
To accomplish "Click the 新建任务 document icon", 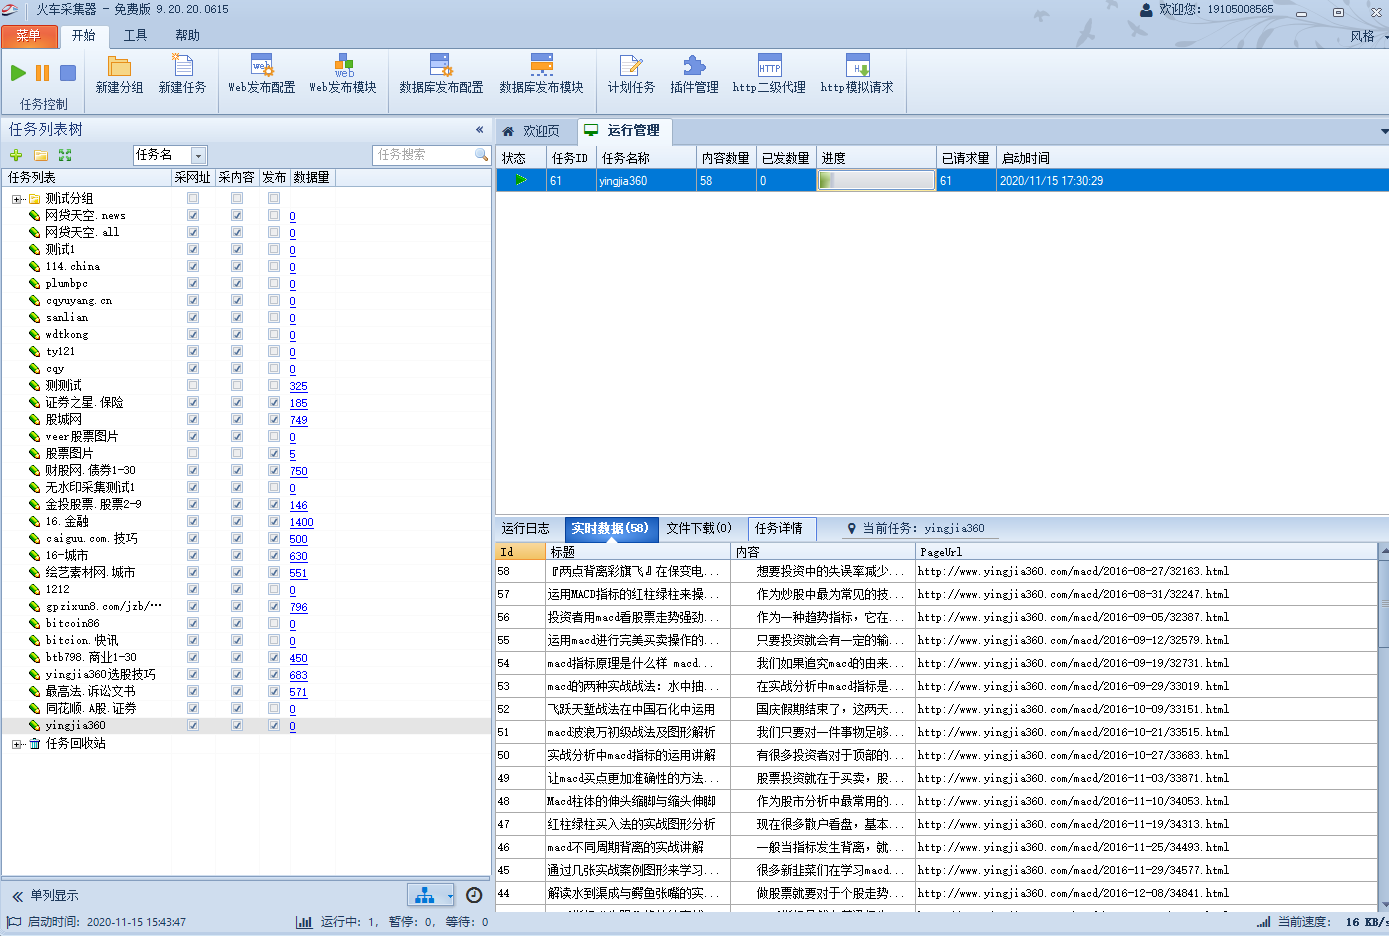I will [183, 66].
